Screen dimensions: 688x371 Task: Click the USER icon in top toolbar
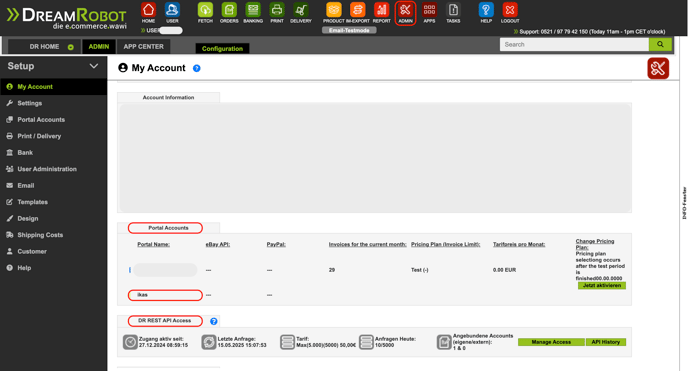pos(172,10)
